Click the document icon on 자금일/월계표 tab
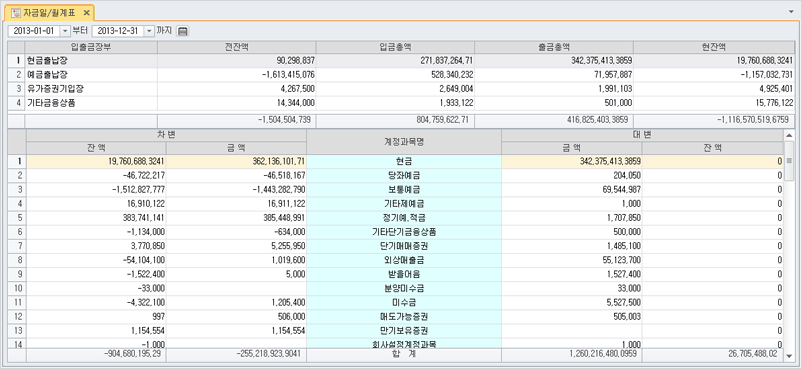Image resolution: width=802 pixels, height=369 pixels. tap(16, 13)
